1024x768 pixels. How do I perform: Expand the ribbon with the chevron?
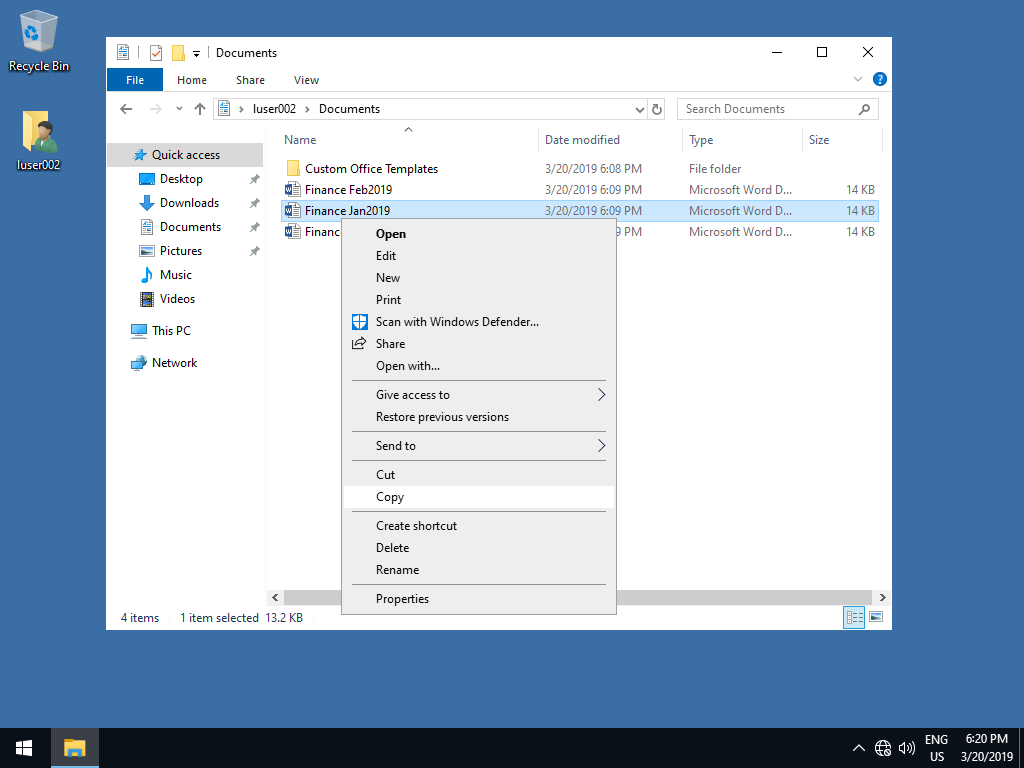(858, 80)
